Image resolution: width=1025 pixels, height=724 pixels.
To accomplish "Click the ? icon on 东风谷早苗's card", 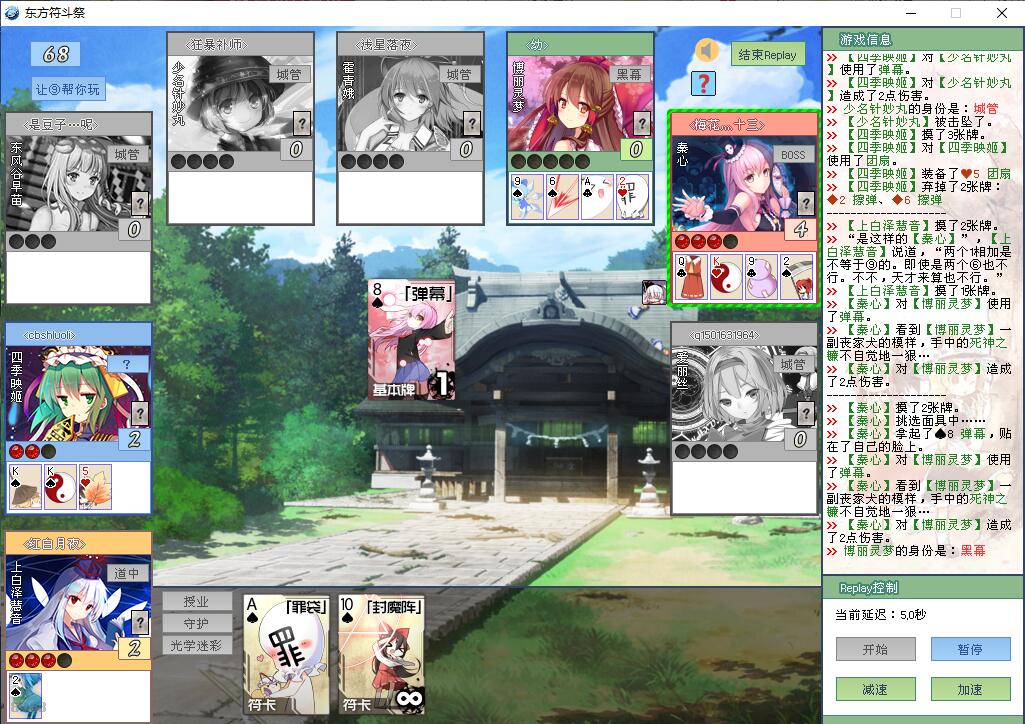I will tap(139, 203).
